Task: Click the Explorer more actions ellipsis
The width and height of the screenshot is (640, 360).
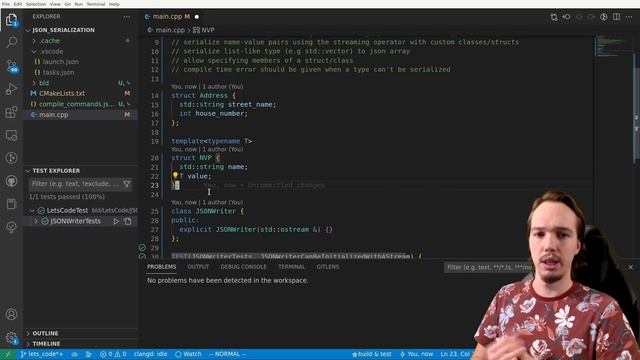Action: point(127,17)
